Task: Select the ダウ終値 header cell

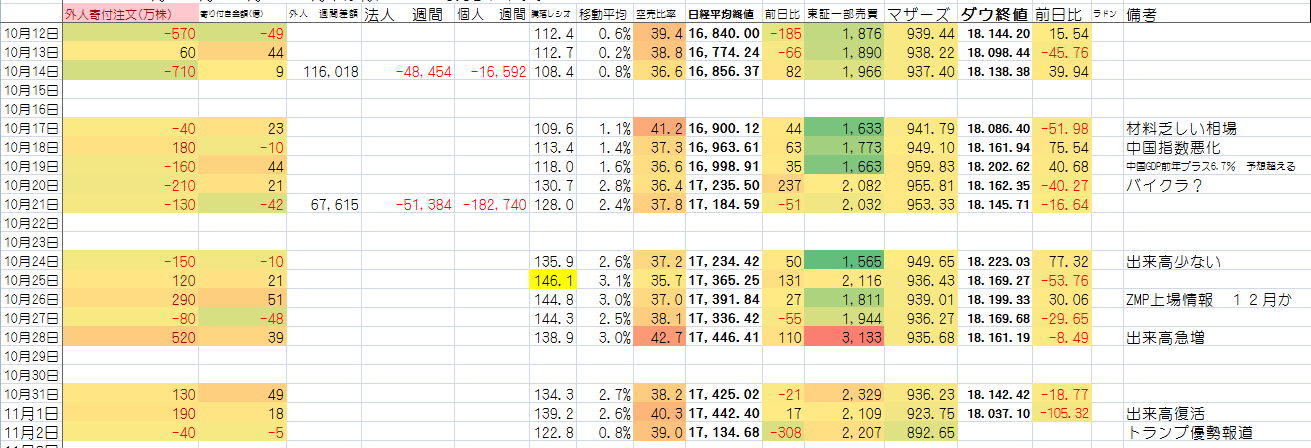Action: 994,15
